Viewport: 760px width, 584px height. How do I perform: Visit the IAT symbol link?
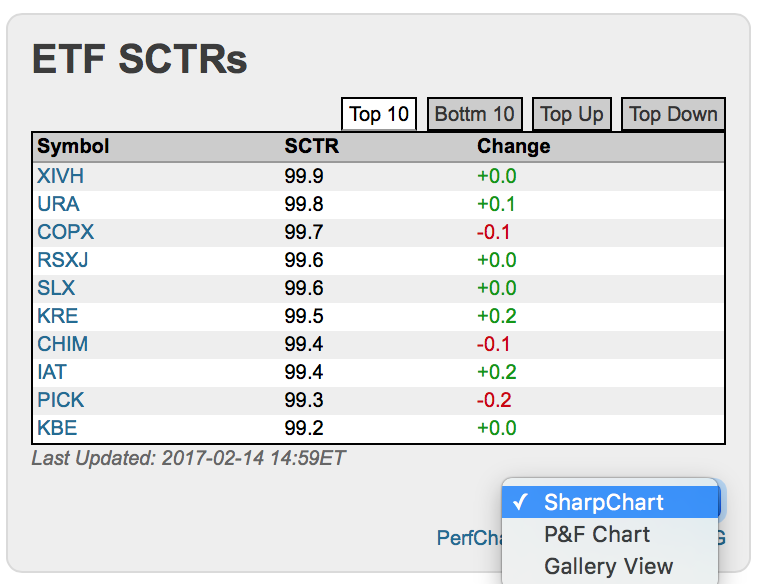tap(52, 372)
